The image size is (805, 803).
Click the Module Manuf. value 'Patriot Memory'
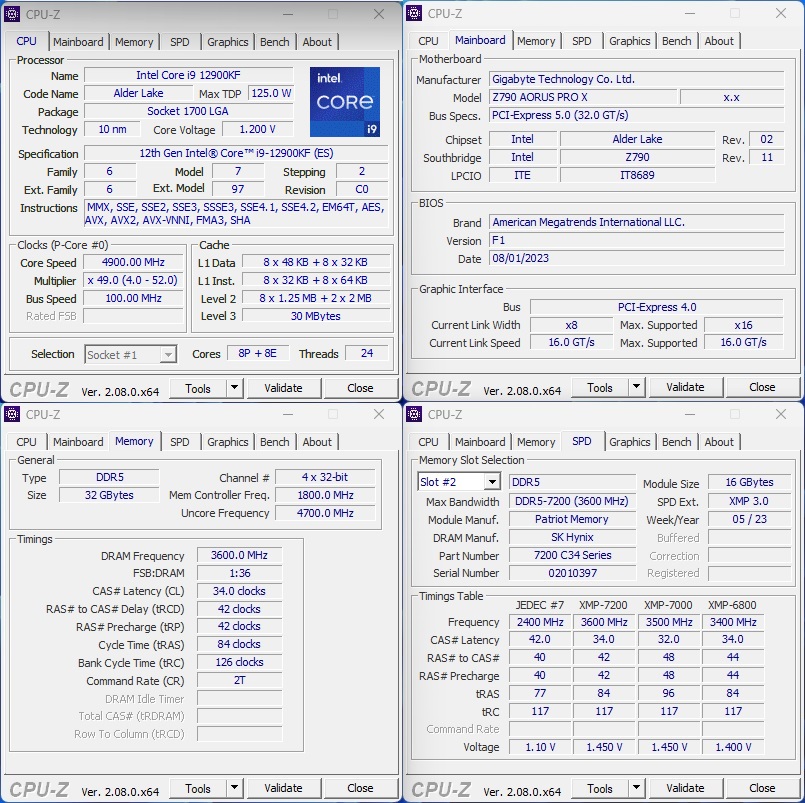(x=572, y=519)
